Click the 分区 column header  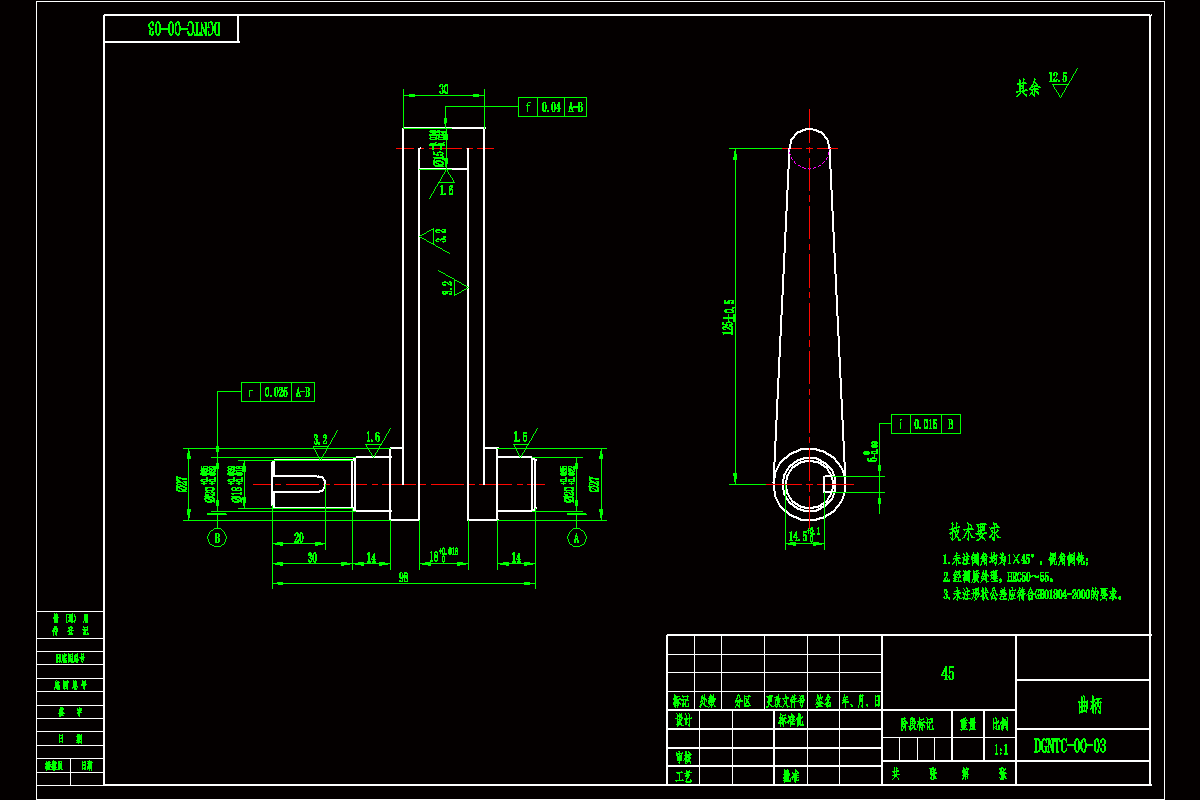pos(742,701)
